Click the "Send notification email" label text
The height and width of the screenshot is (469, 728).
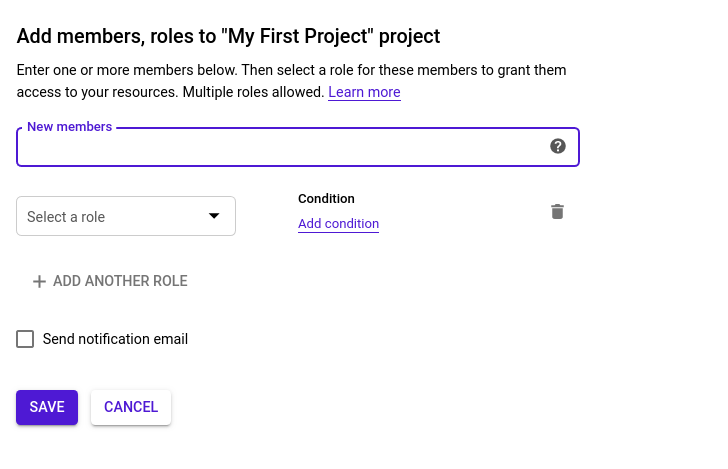(x=115, y=339)
